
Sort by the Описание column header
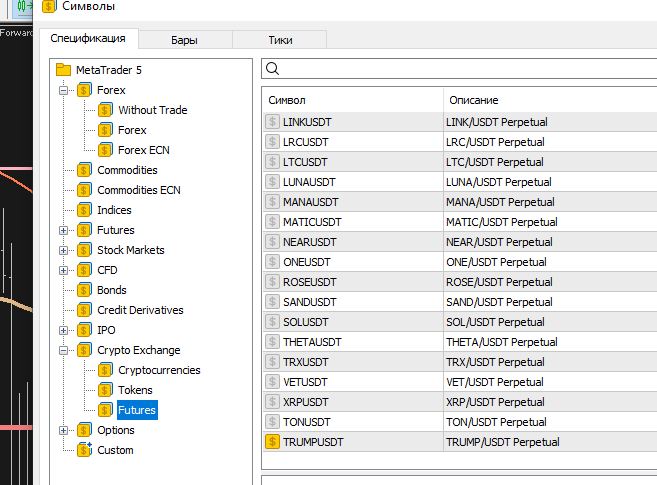[550, 100]
